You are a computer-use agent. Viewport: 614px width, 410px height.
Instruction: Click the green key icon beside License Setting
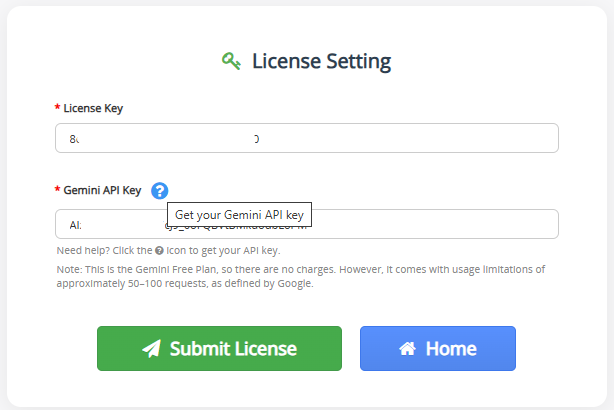pyautogui.click(x=231, y=61)
